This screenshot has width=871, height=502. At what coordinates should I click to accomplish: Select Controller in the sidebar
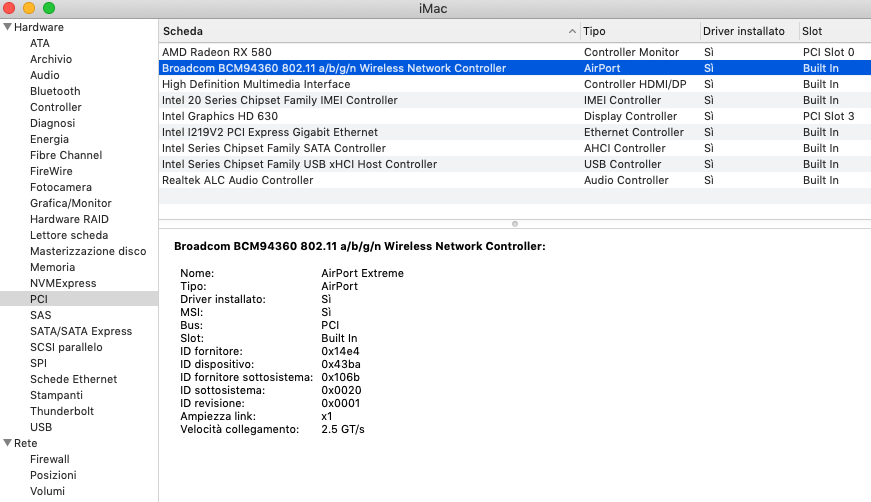coord(56,107)
